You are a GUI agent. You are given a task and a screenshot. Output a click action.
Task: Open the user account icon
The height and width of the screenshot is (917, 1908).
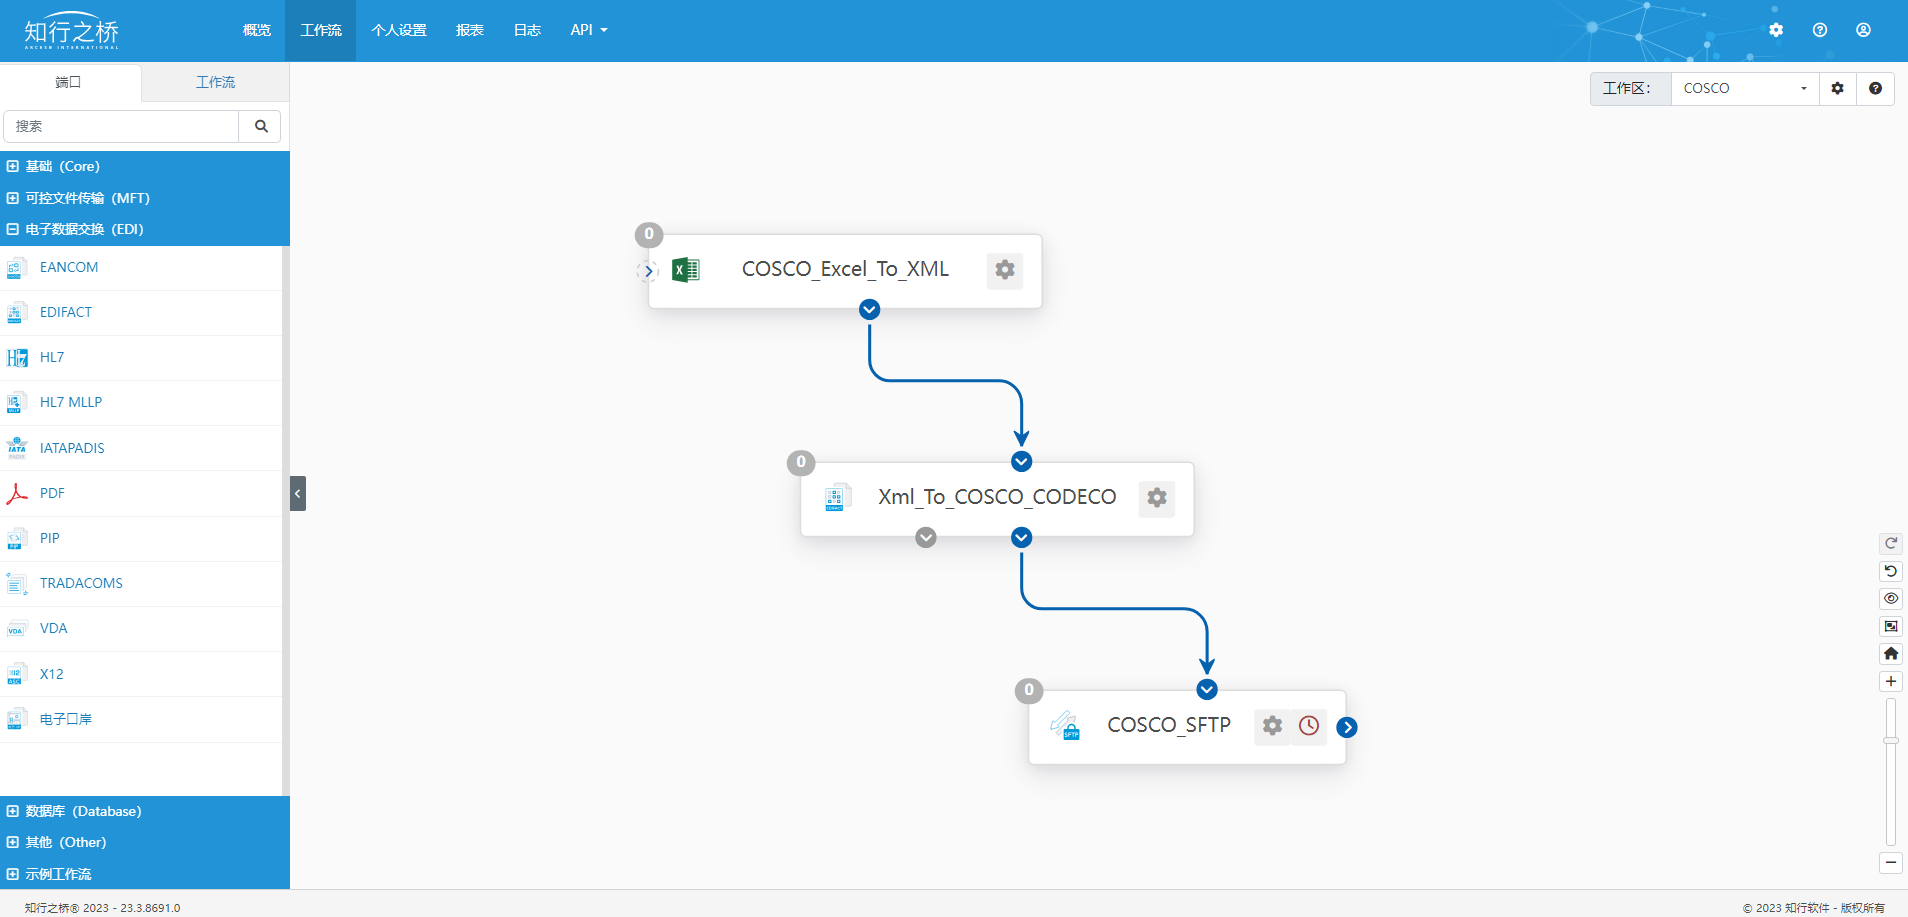coord(1864,30)
